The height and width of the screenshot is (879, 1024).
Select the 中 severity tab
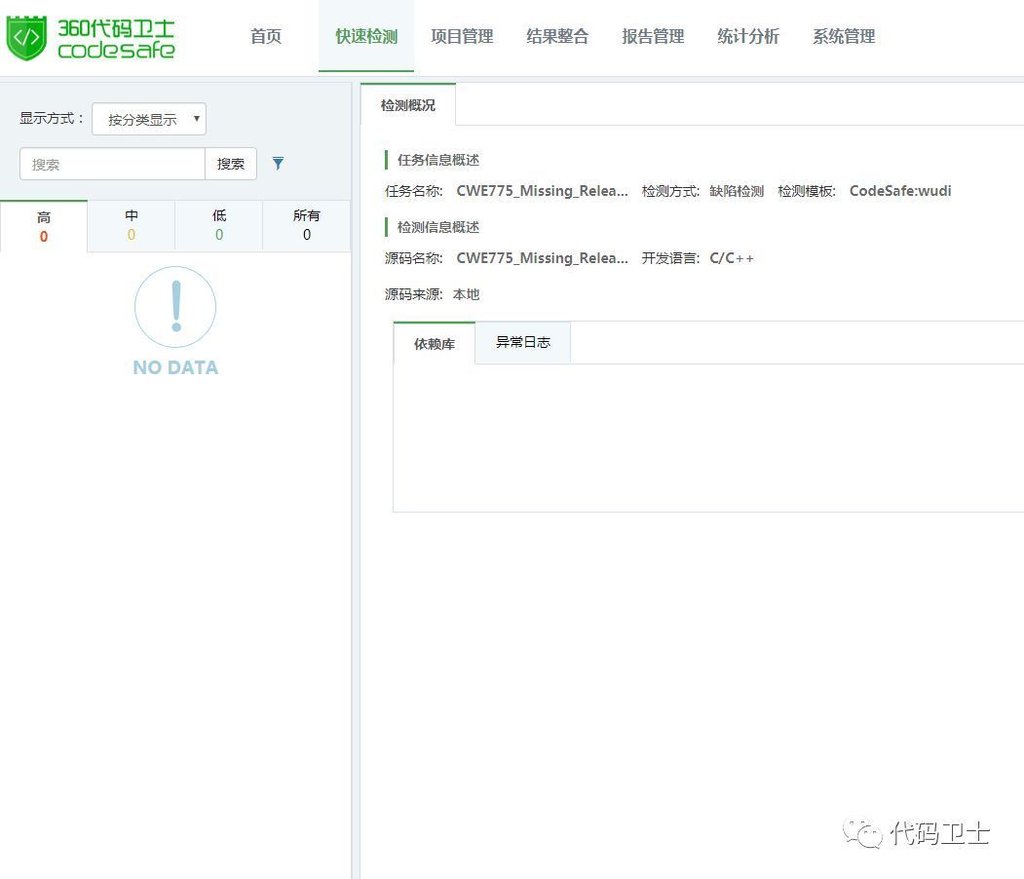pos(131,226)
